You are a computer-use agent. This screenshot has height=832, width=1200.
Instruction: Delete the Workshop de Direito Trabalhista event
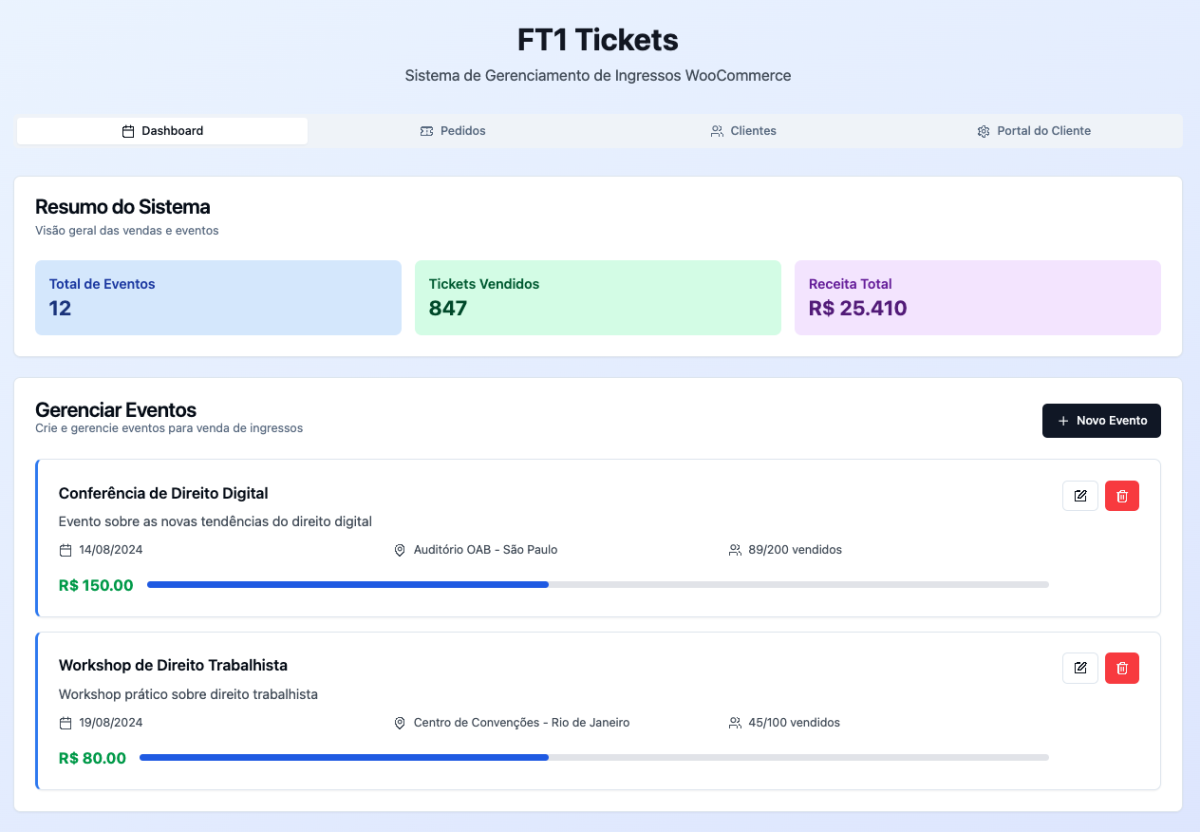1122,668
